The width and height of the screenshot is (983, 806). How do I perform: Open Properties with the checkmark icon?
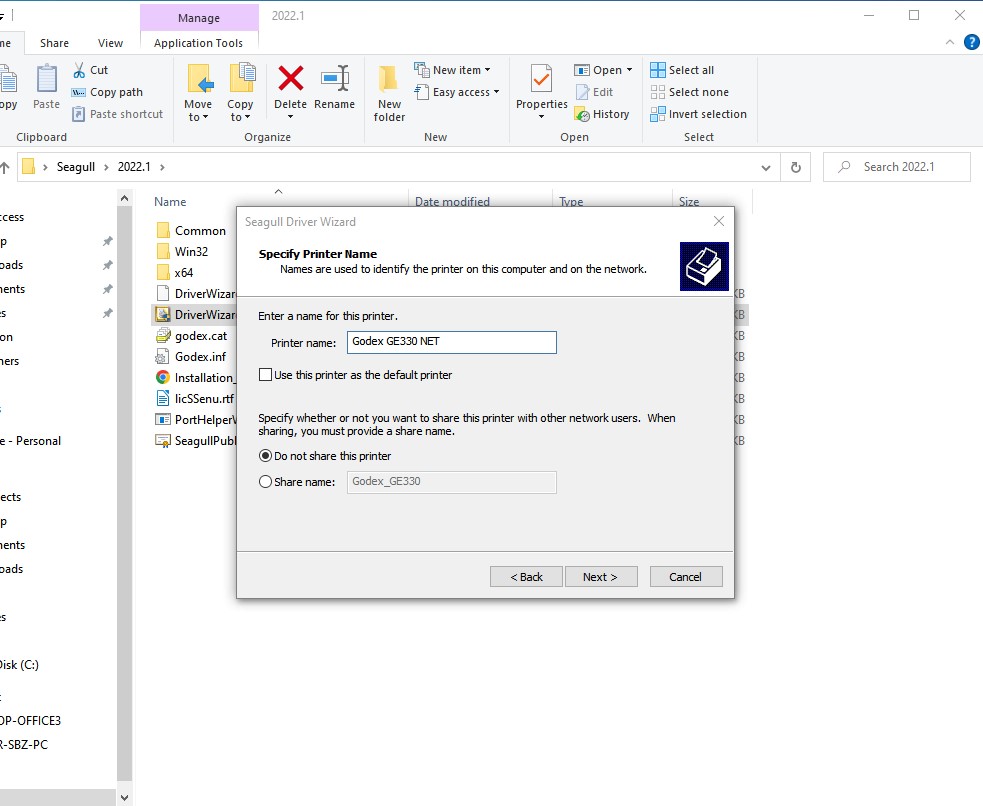tap(541, 79)
